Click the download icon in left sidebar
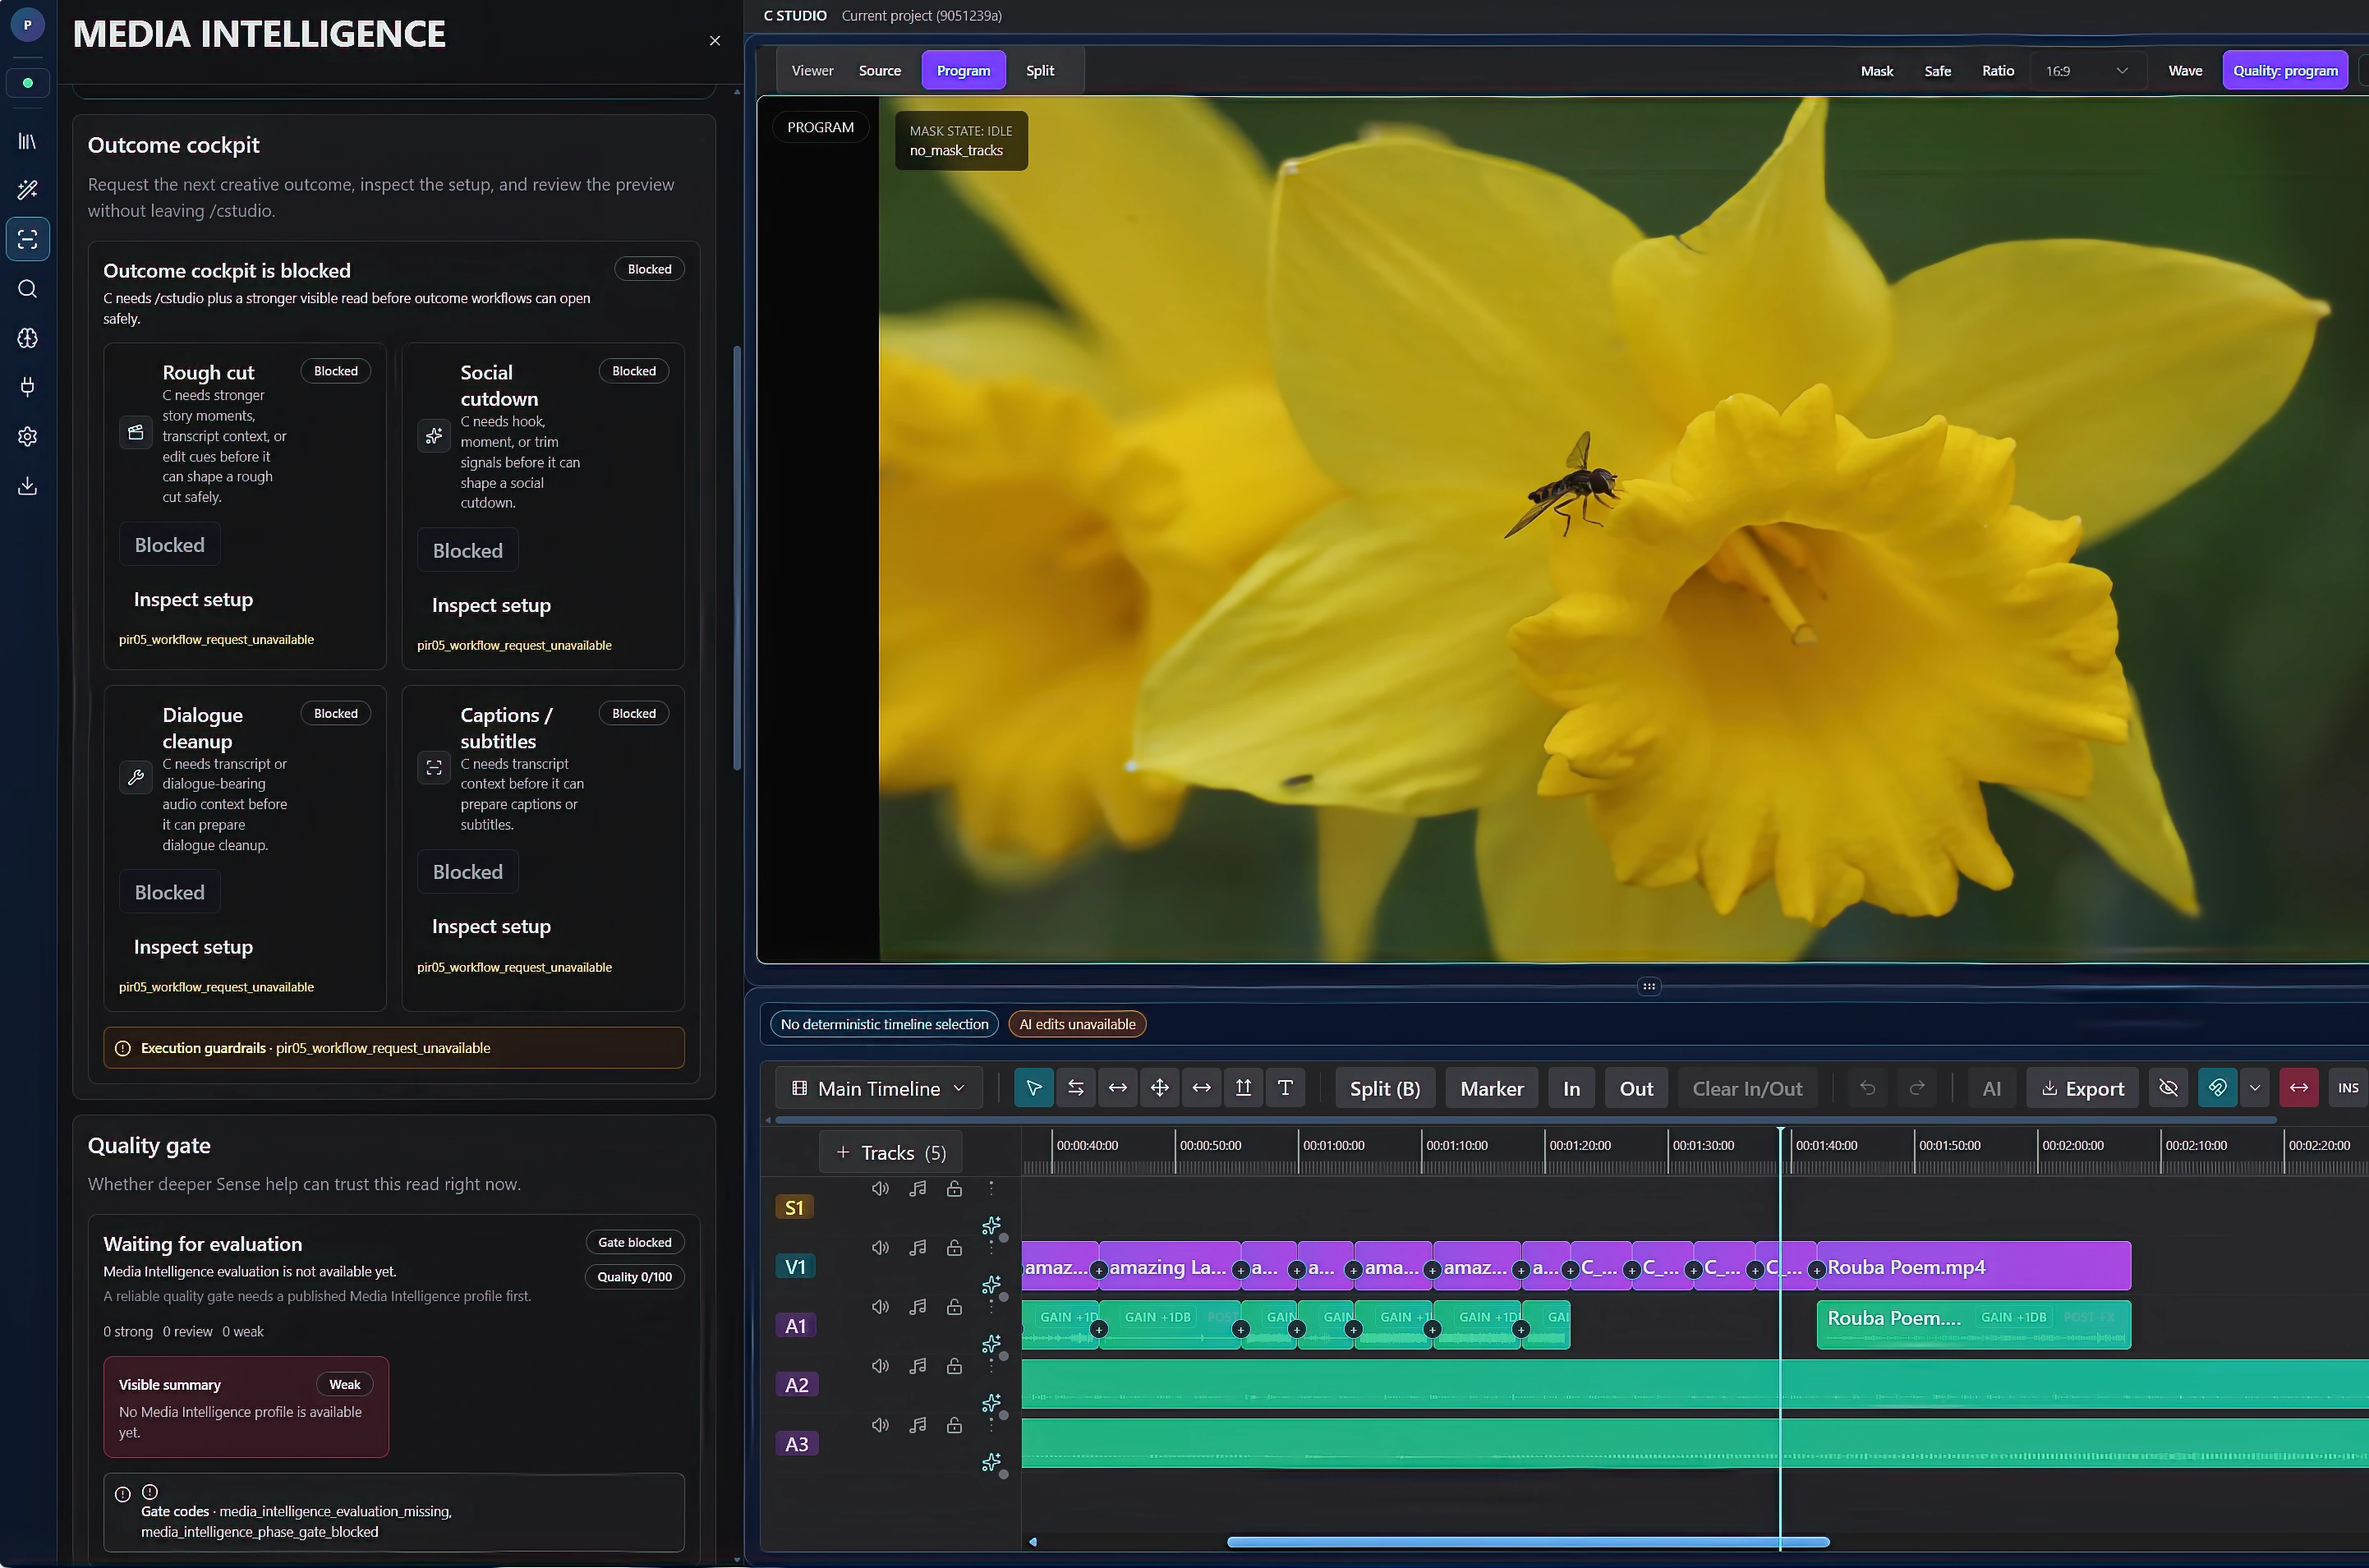The height and width of the screenshot is (1568, 2369). pos(28,486)
